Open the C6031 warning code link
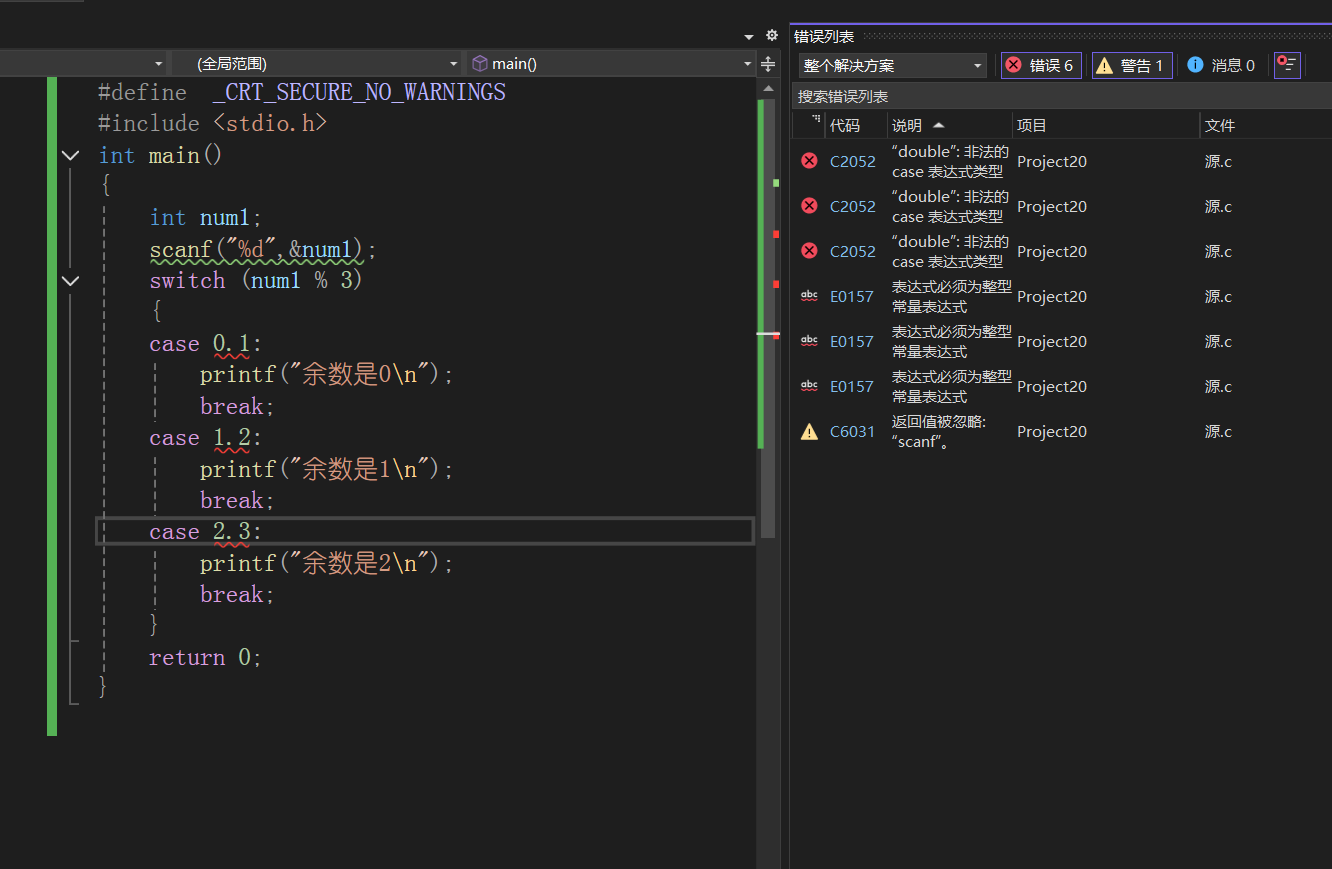Image resolution: width=1332 pixels, height=869 pixels. tap(852, 432)
